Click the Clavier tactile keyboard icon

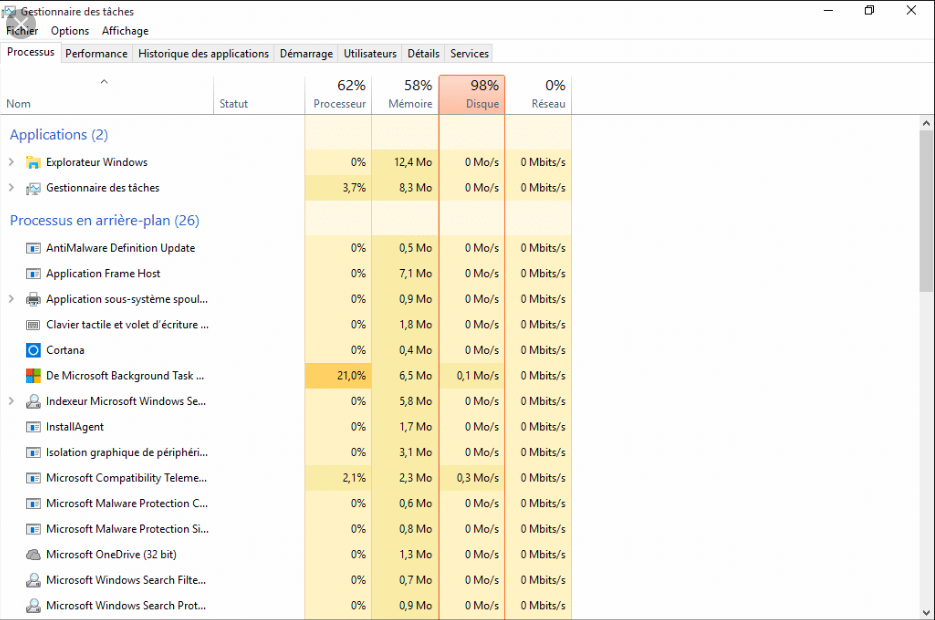(x=33, y=325)
